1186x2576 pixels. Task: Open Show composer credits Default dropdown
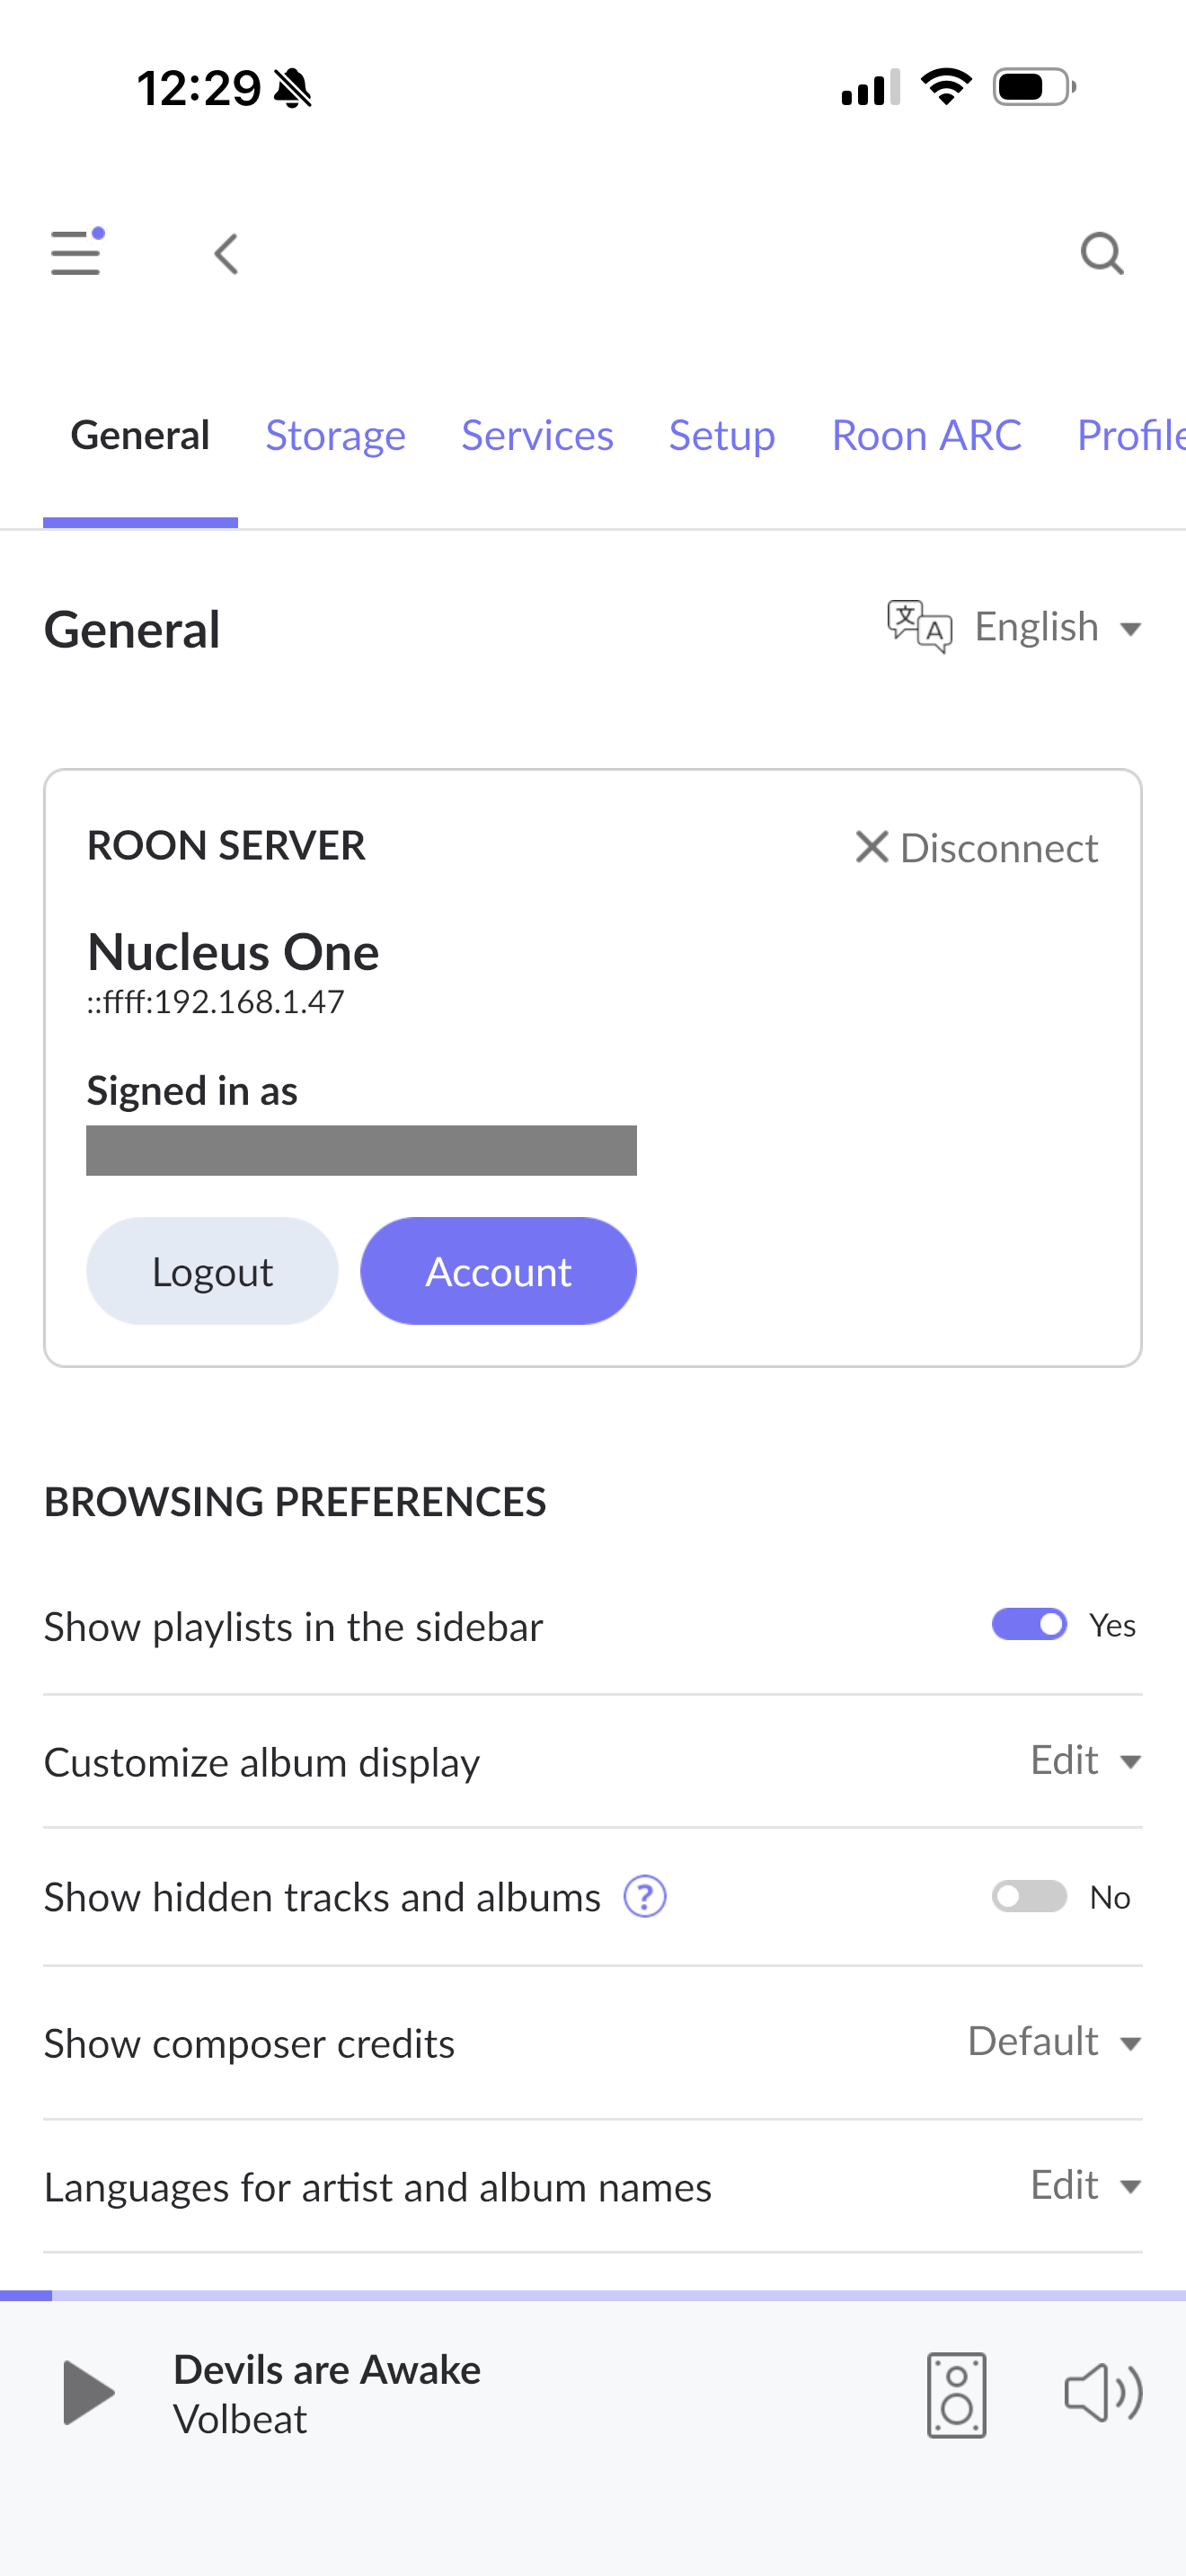pos(1054,2042)
